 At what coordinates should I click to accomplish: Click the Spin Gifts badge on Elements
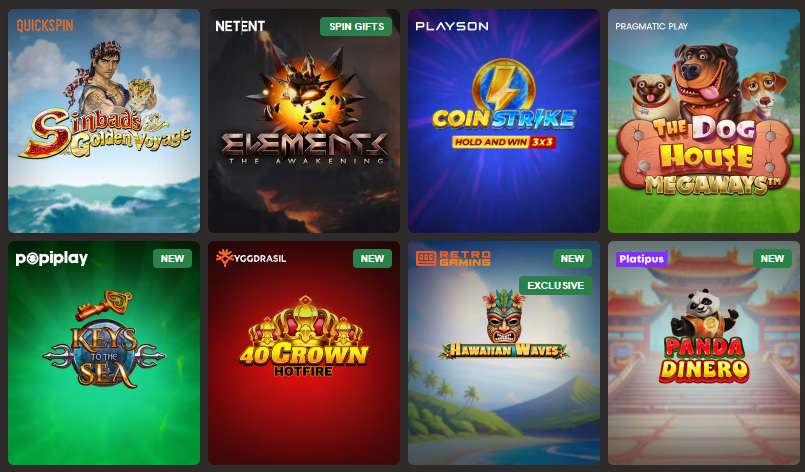356,26
